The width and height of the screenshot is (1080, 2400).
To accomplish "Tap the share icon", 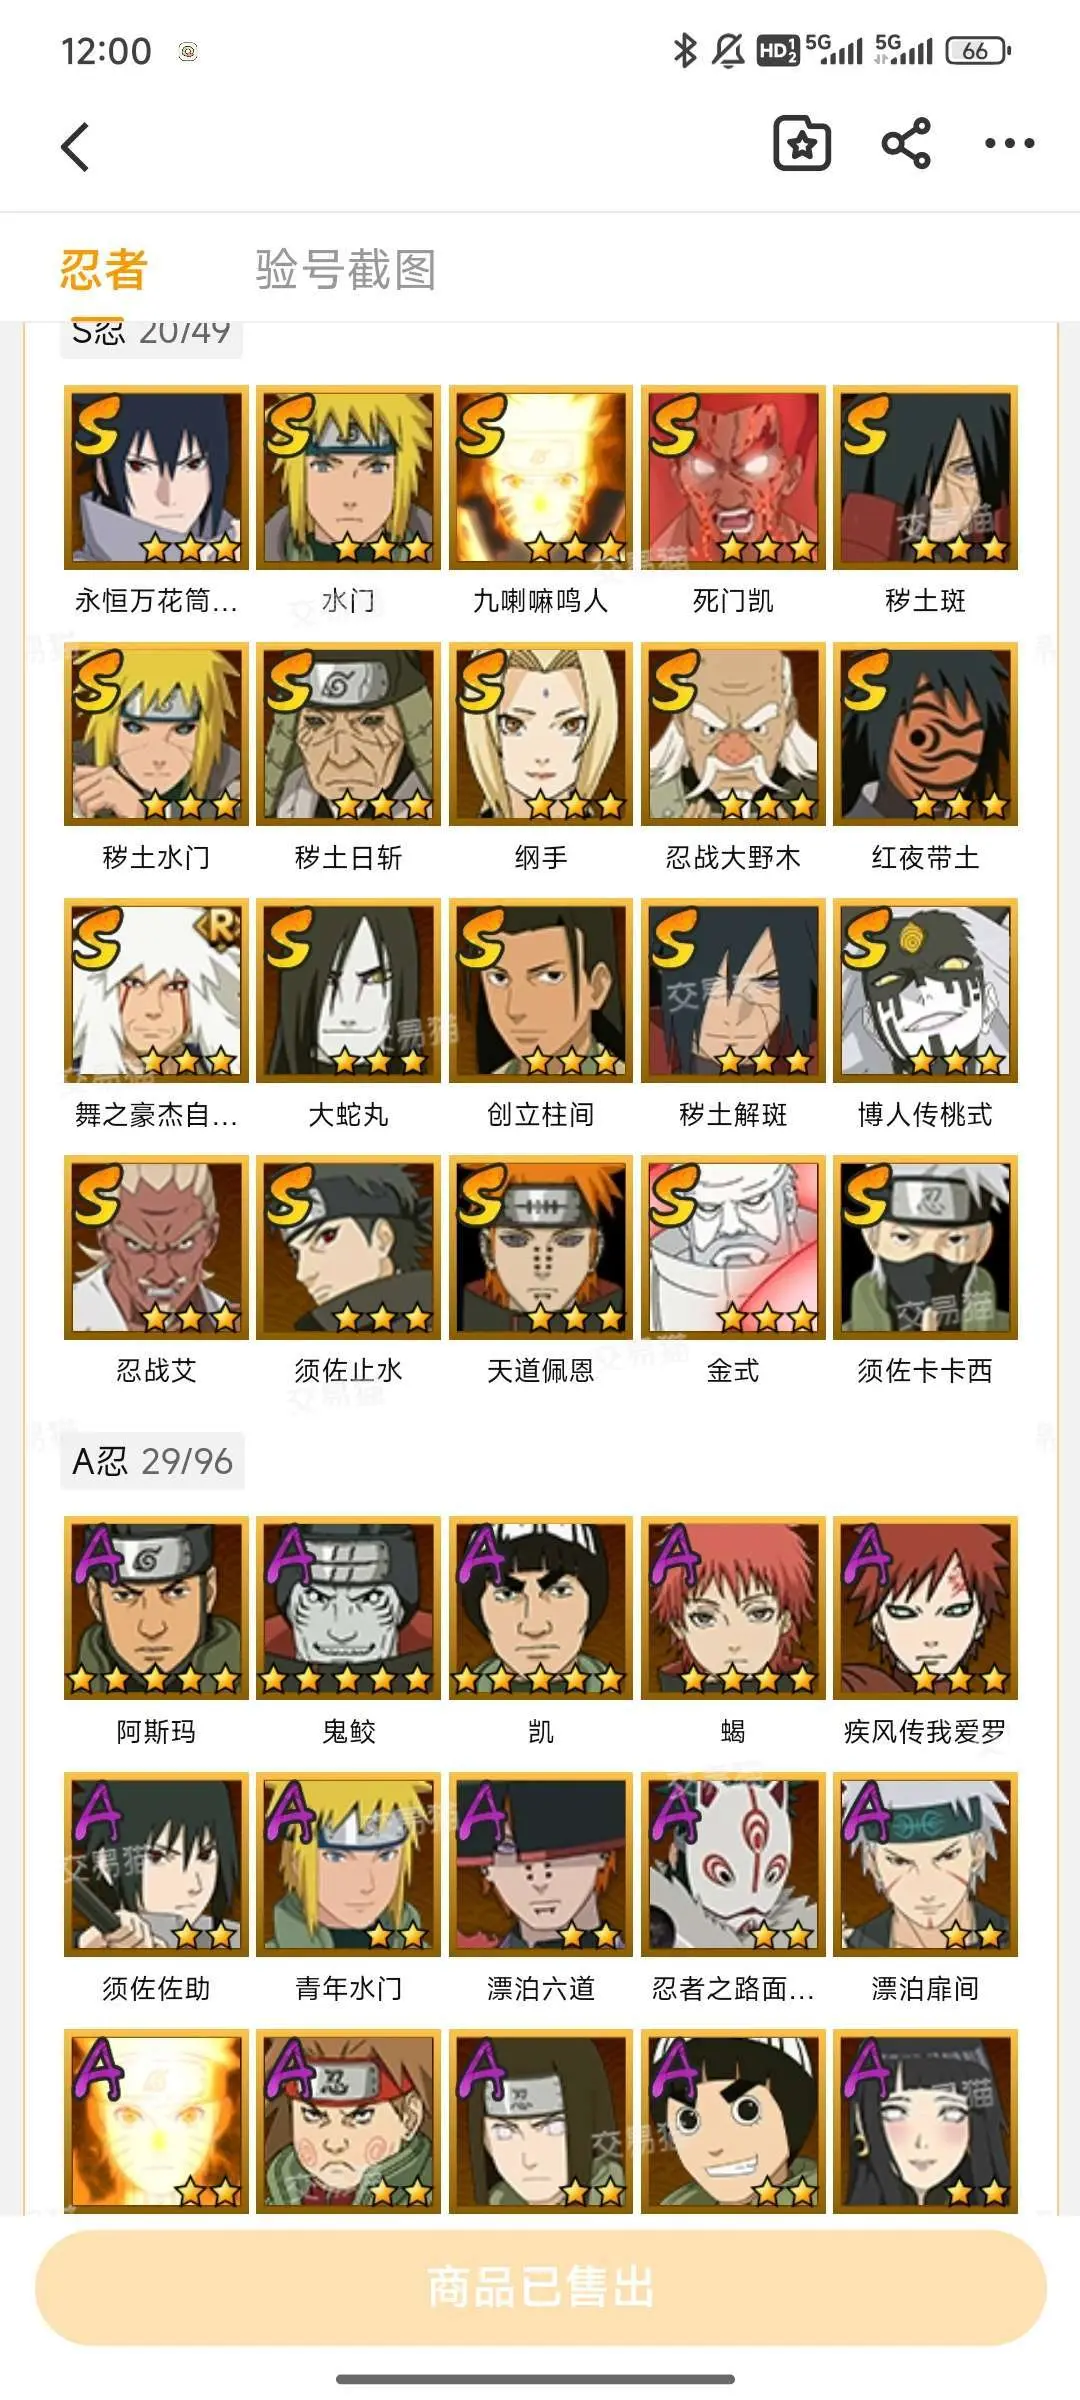I will point(906,144).
